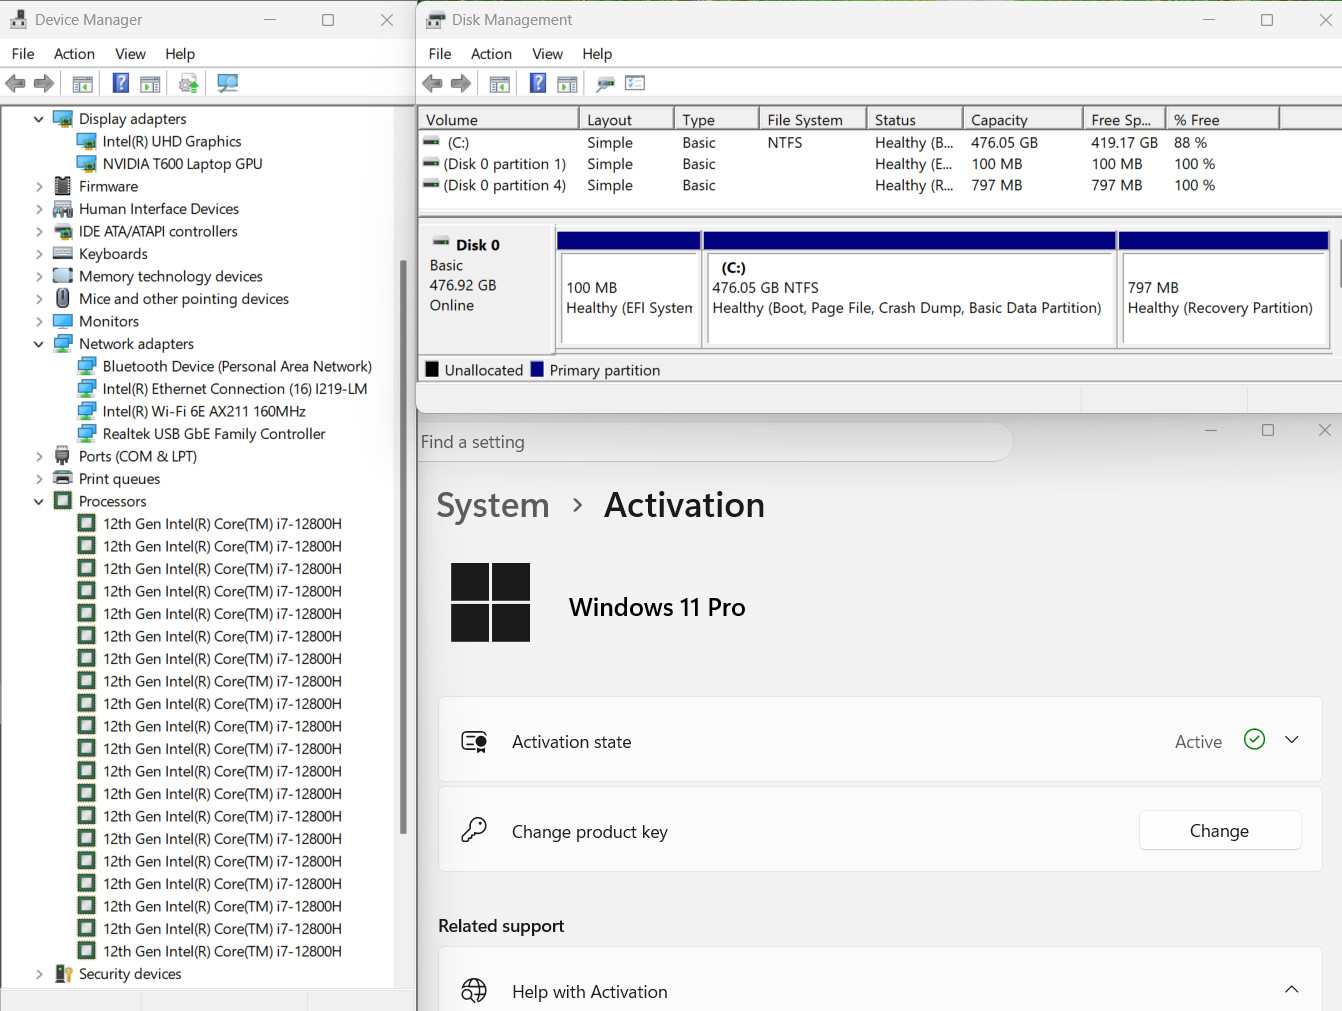The height and width of the screenshot is (1011, 1342).
Task: Sort volumes by Status column header
Action: (914, 119)
